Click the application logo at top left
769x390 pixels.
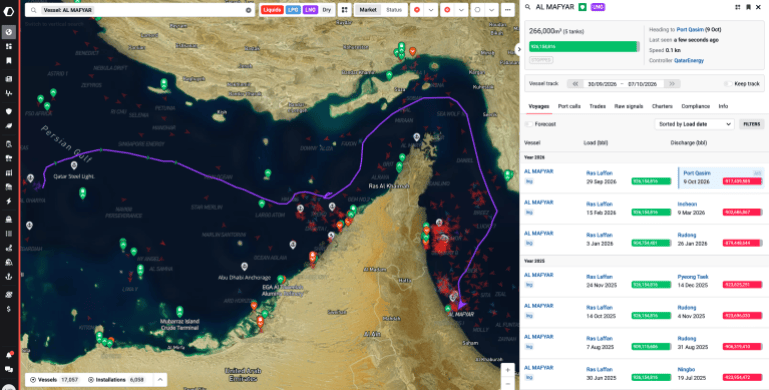tap(8, 11)
